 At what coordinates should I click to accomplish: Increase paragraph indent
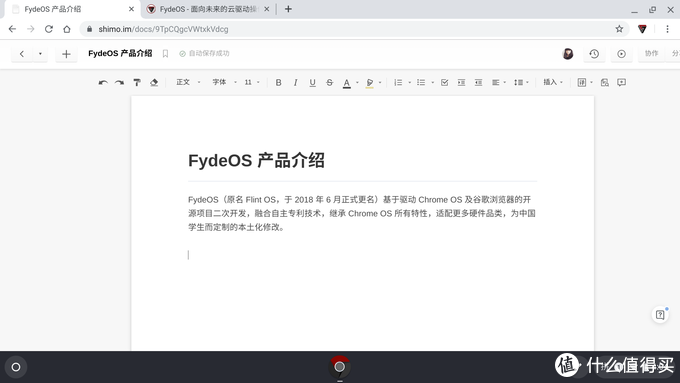point(461,82)
